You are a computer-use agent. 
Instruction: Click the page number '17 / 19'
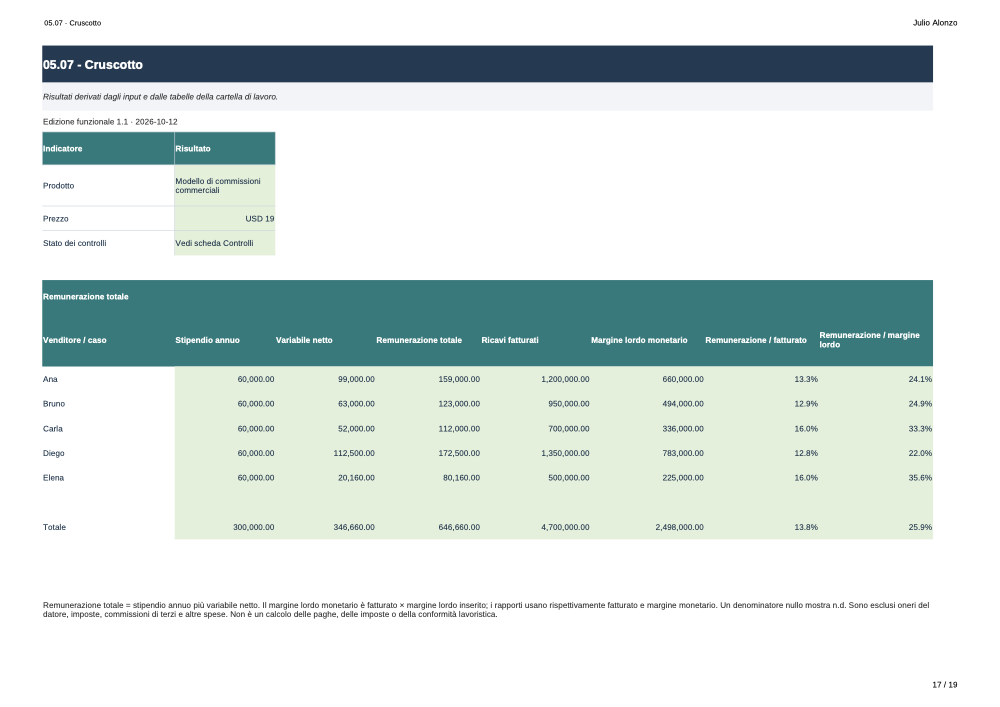(945, 685)
